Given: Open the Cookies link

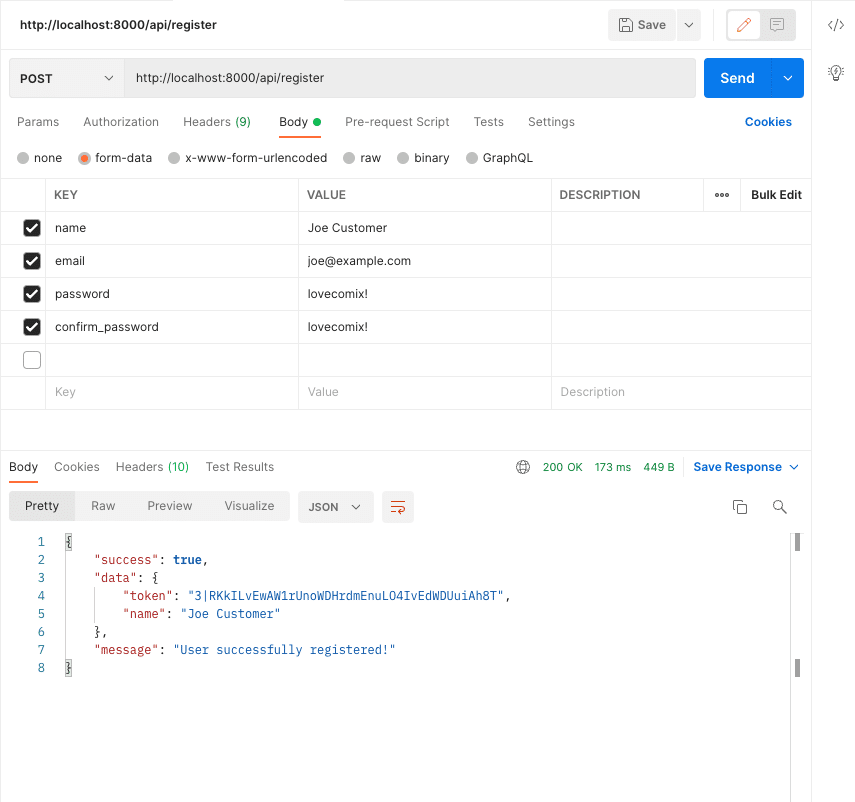Looking at the screenshot, I should [x=768, y=122].
